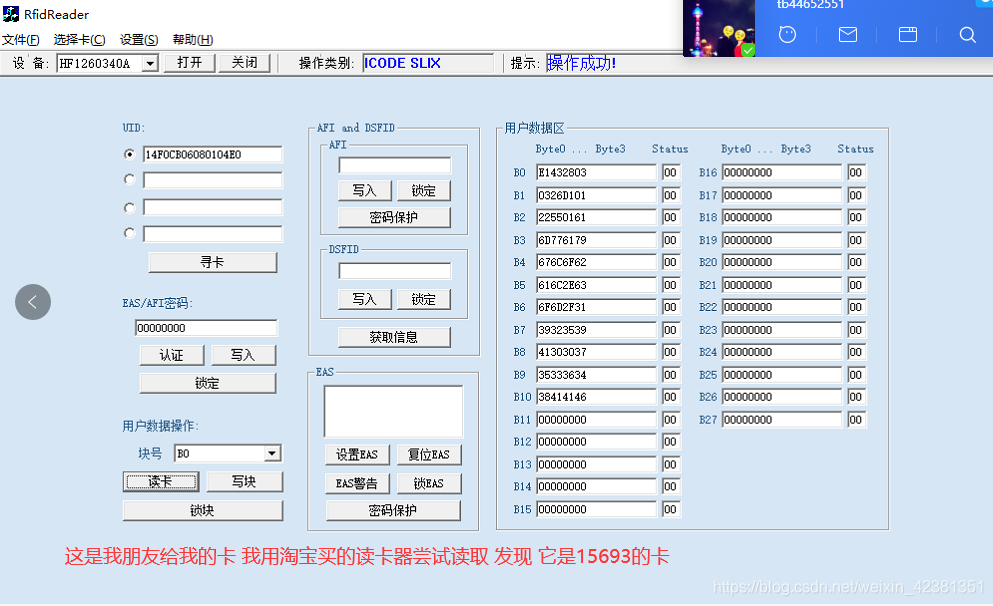
Task: Click the EAS output text area
Action: tap(393, 412)
